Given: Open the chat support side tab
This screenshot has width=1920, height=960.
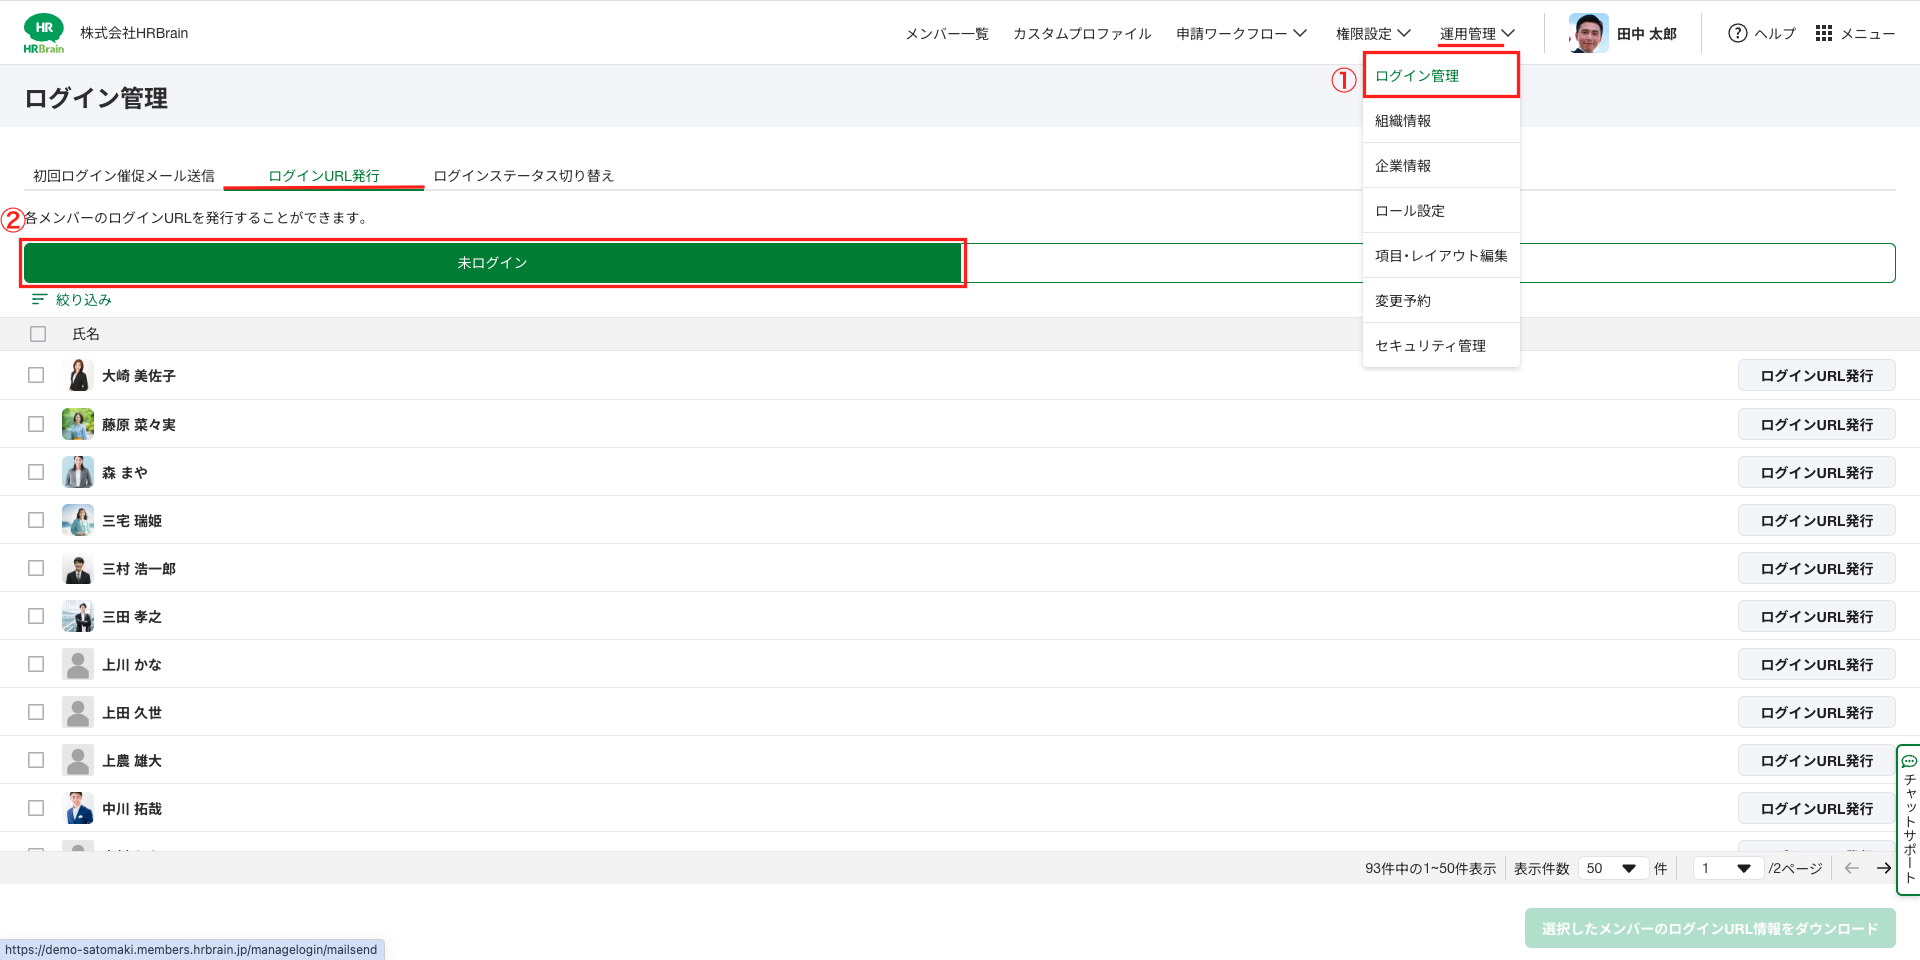Looking at the screenshot, I should (1909, 819).
